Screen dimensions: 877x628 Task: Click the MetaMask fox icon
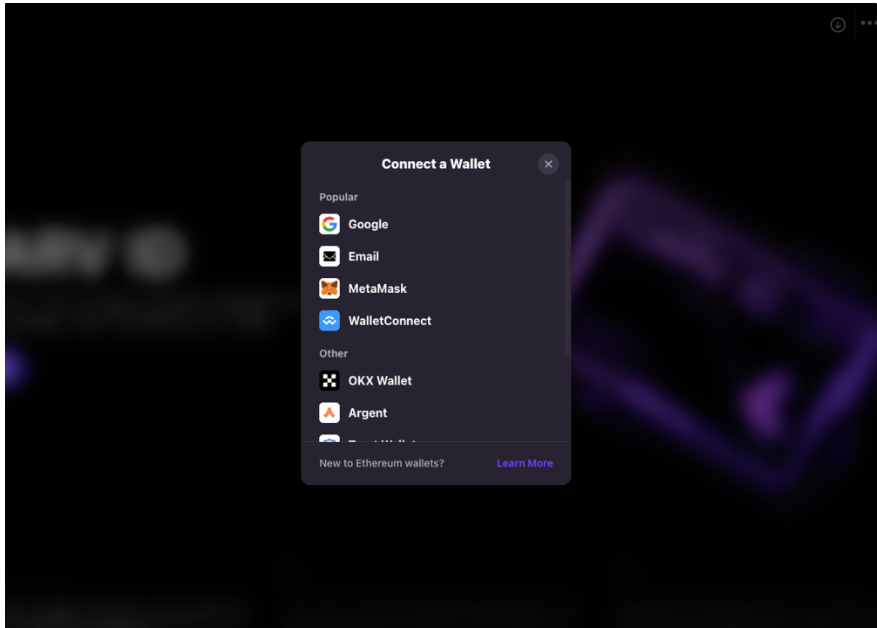329,288
